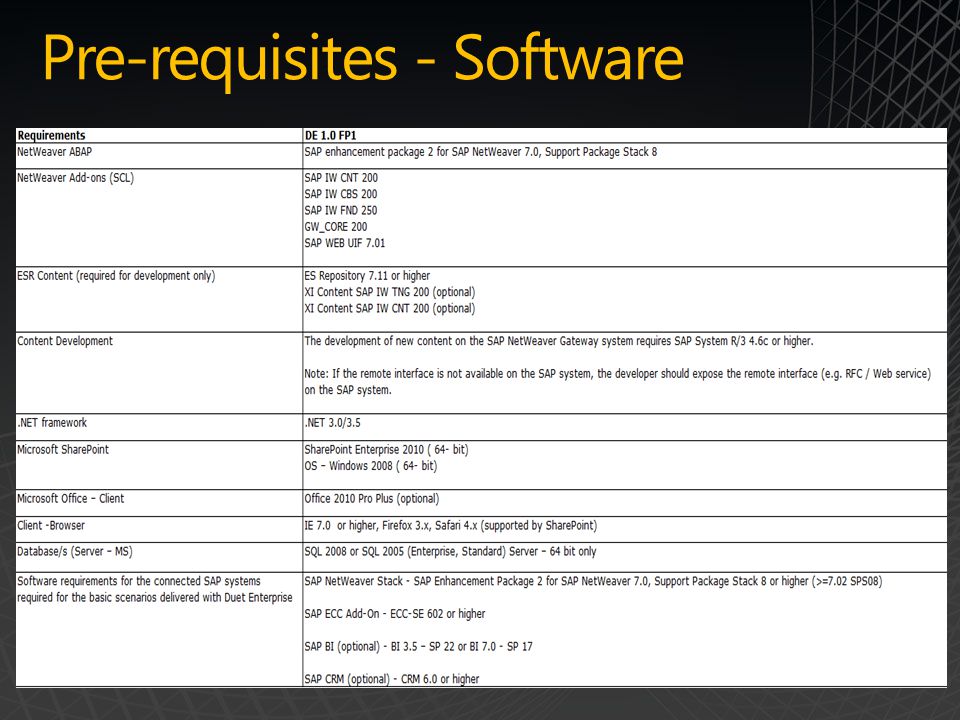
Task: Click 'Software requirements for the connected SAP systems'
Action: tap(139, 582)
